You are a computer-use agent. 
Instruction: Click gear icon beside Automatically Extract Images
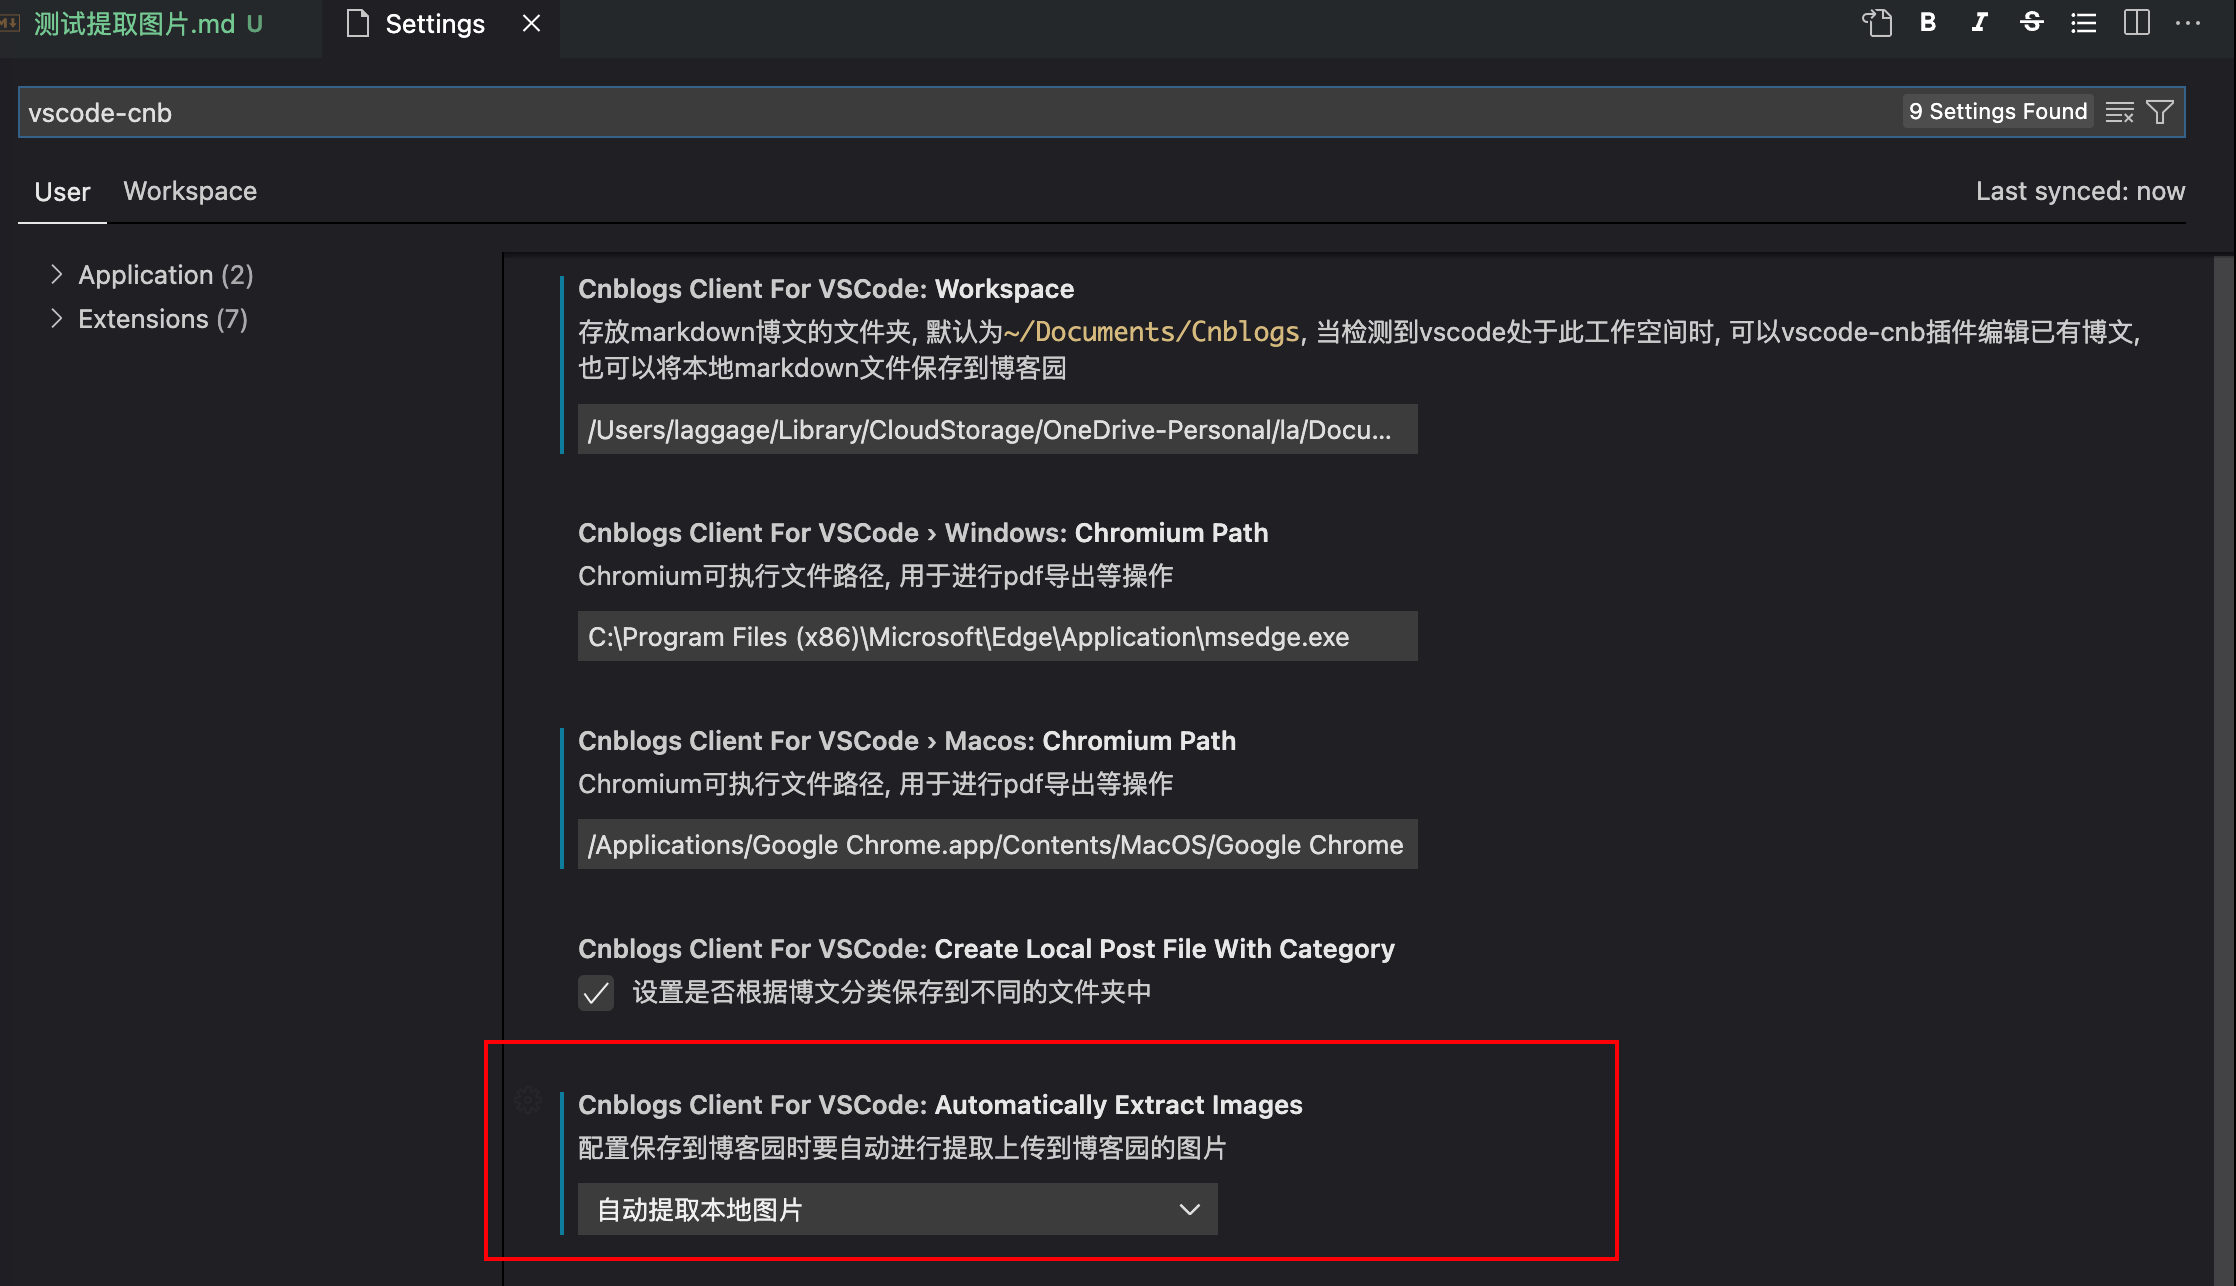coord(528,1101)
